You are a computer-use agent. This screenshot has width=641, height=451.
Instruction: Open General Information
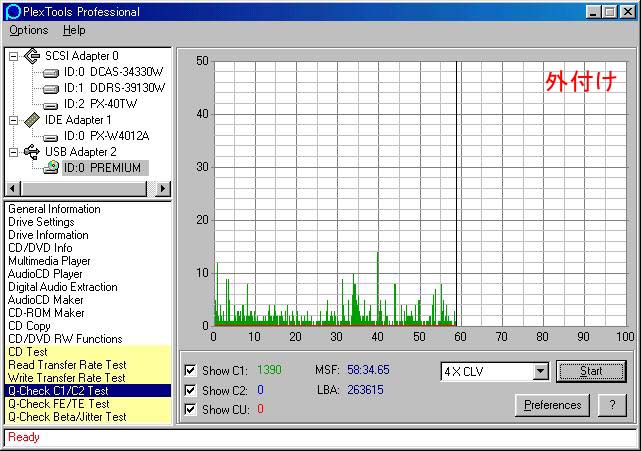[x=54, y=209]
